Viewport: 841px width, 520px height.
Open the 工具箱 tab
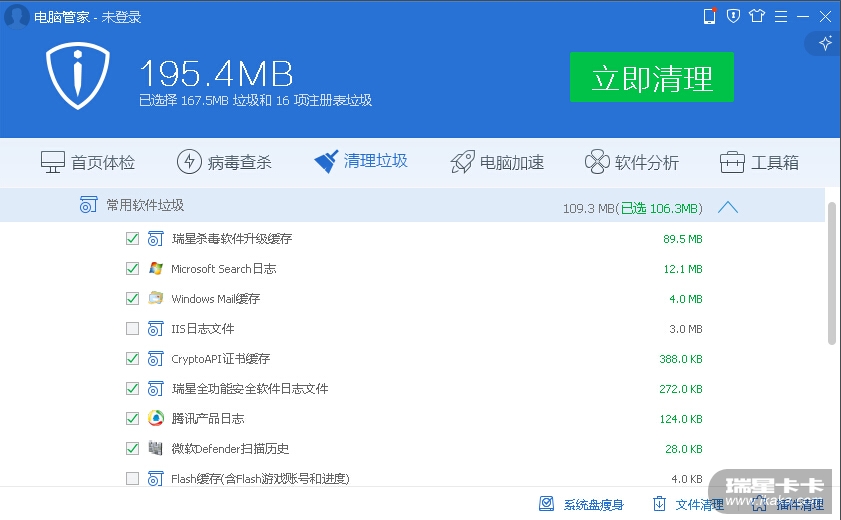point(759,162)
